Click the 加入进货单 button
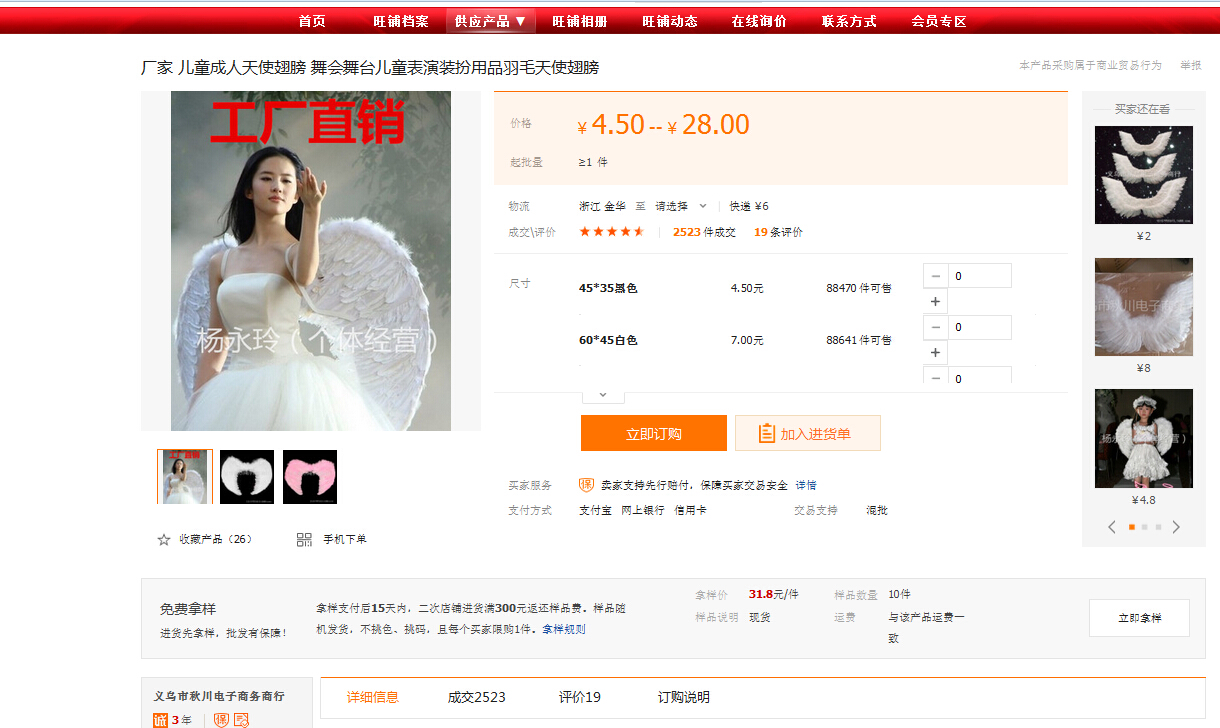The image size is (1220, 728). pos(807,434)
